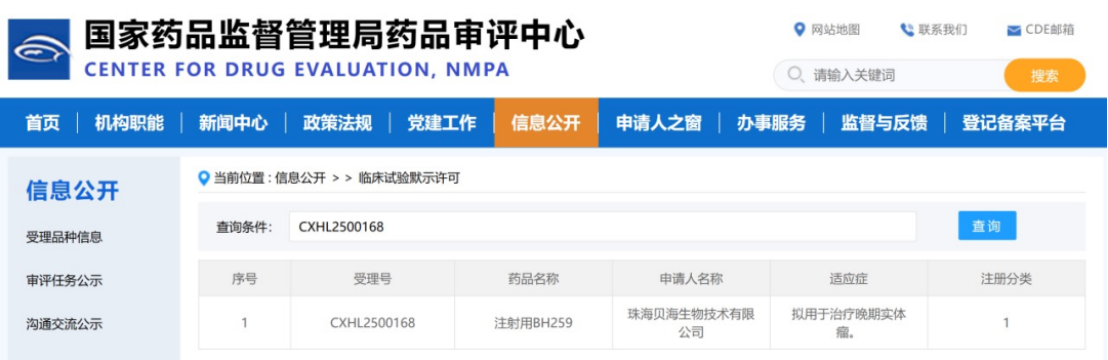This screenshot has width=1108, height=360.
Task: Open the 申请人之窗 menu
Action: point(659,123)
